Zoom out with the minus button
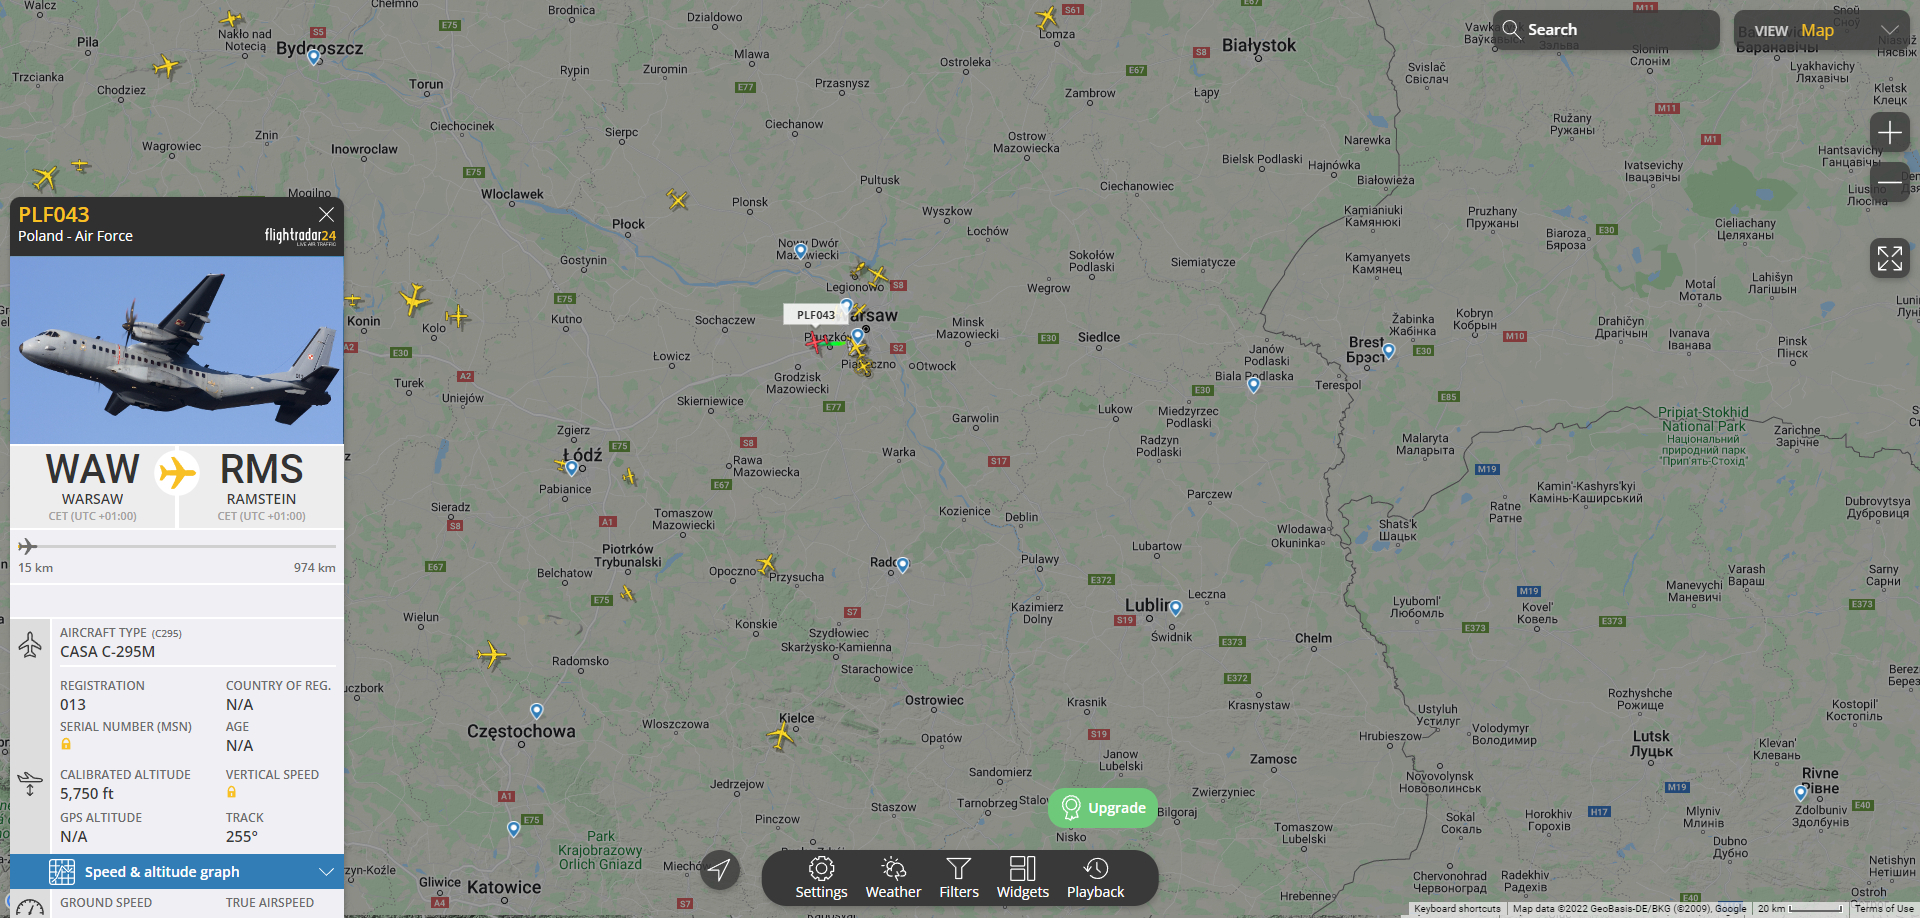 (1890, 182)
